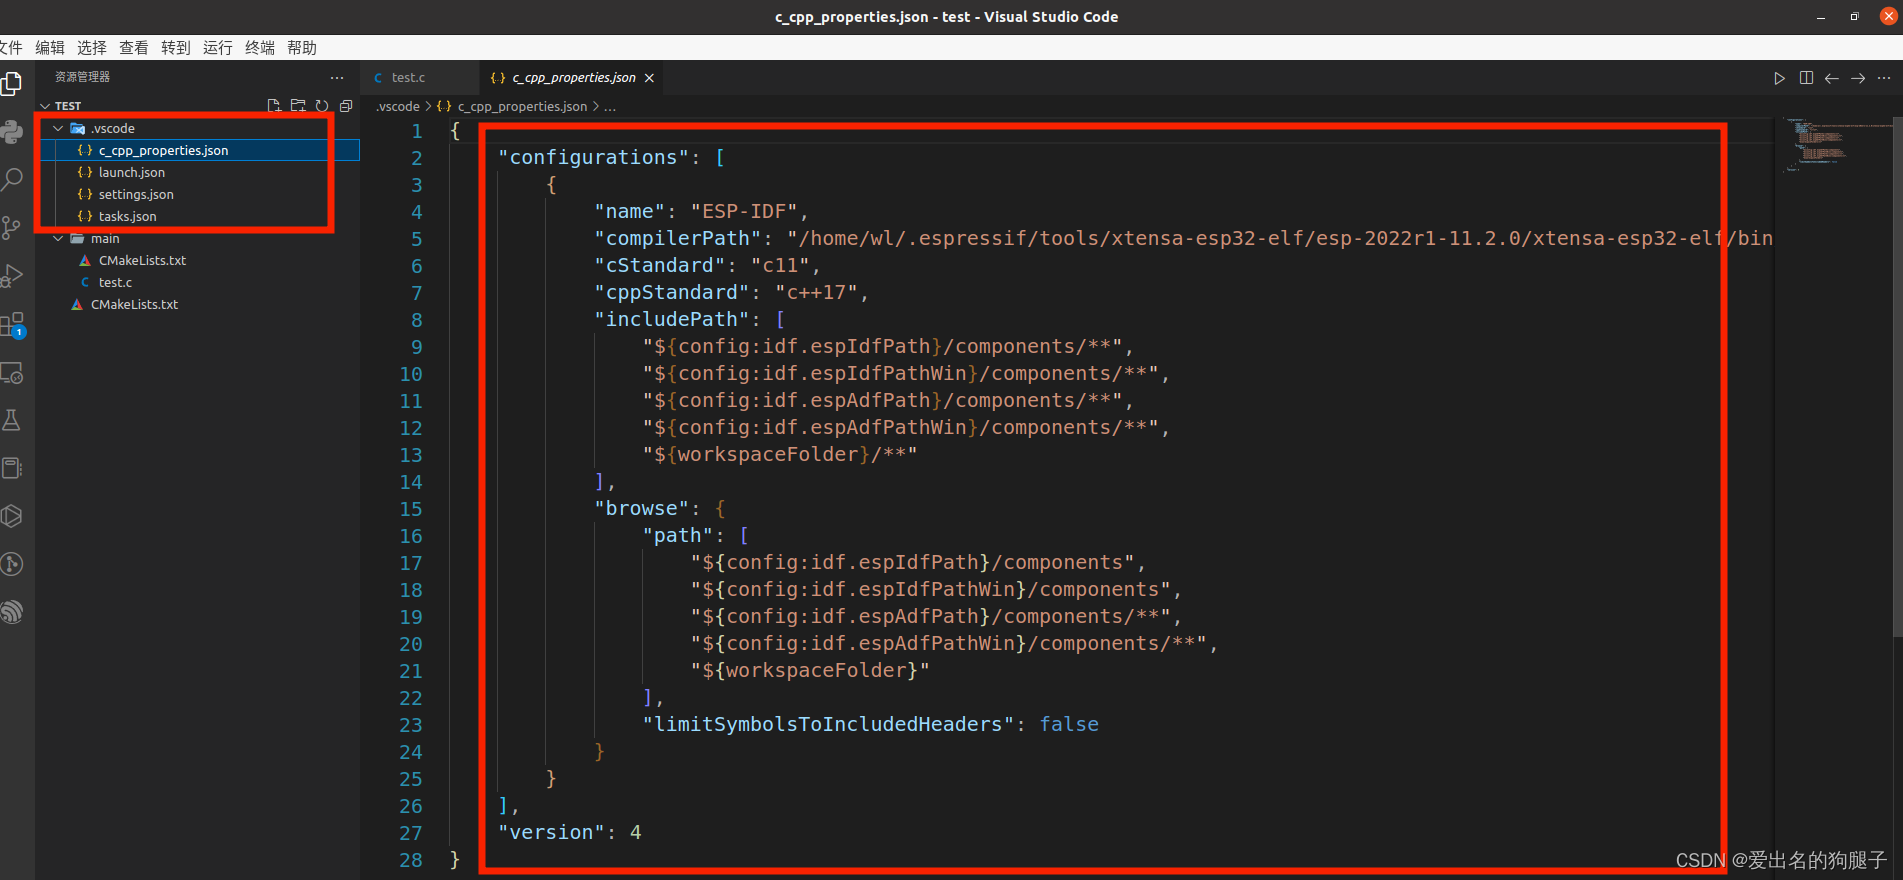Image resolution: width=1903 pixels, height=880 pixels.
Task: Click the "browse" key on line 15
Action: tap(641, 508)
